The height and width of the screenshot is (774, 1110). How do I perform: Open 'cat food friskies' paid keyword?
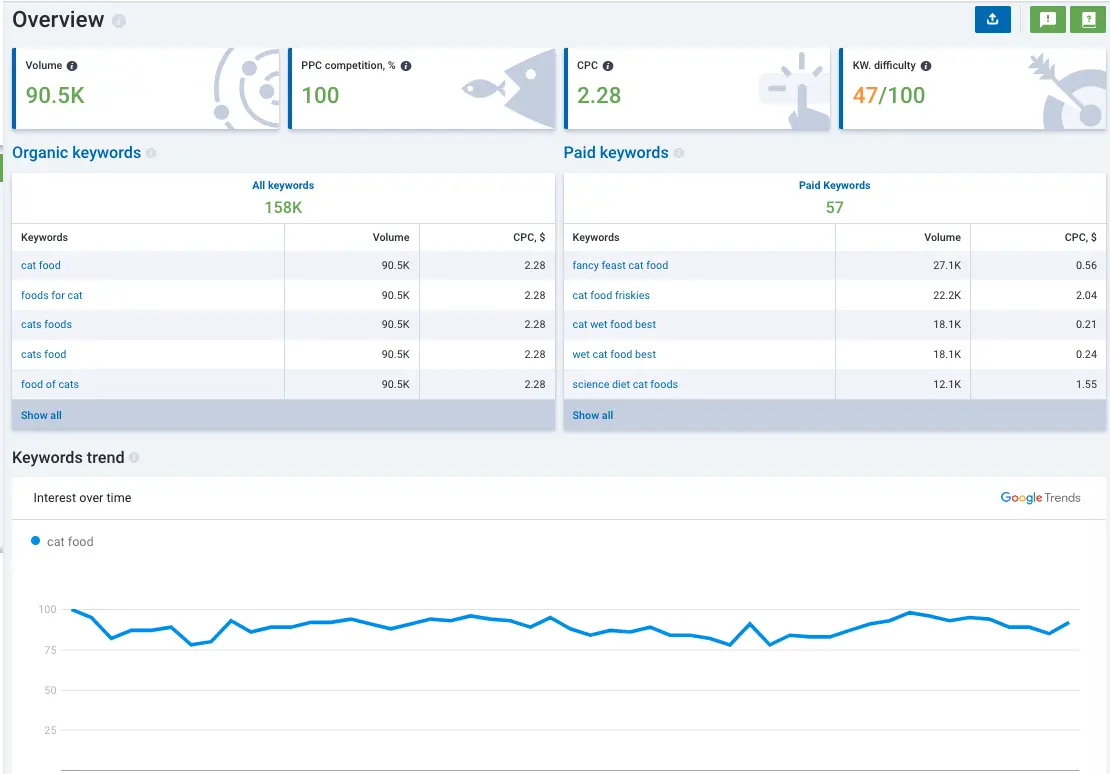click(x=611, y=295)
